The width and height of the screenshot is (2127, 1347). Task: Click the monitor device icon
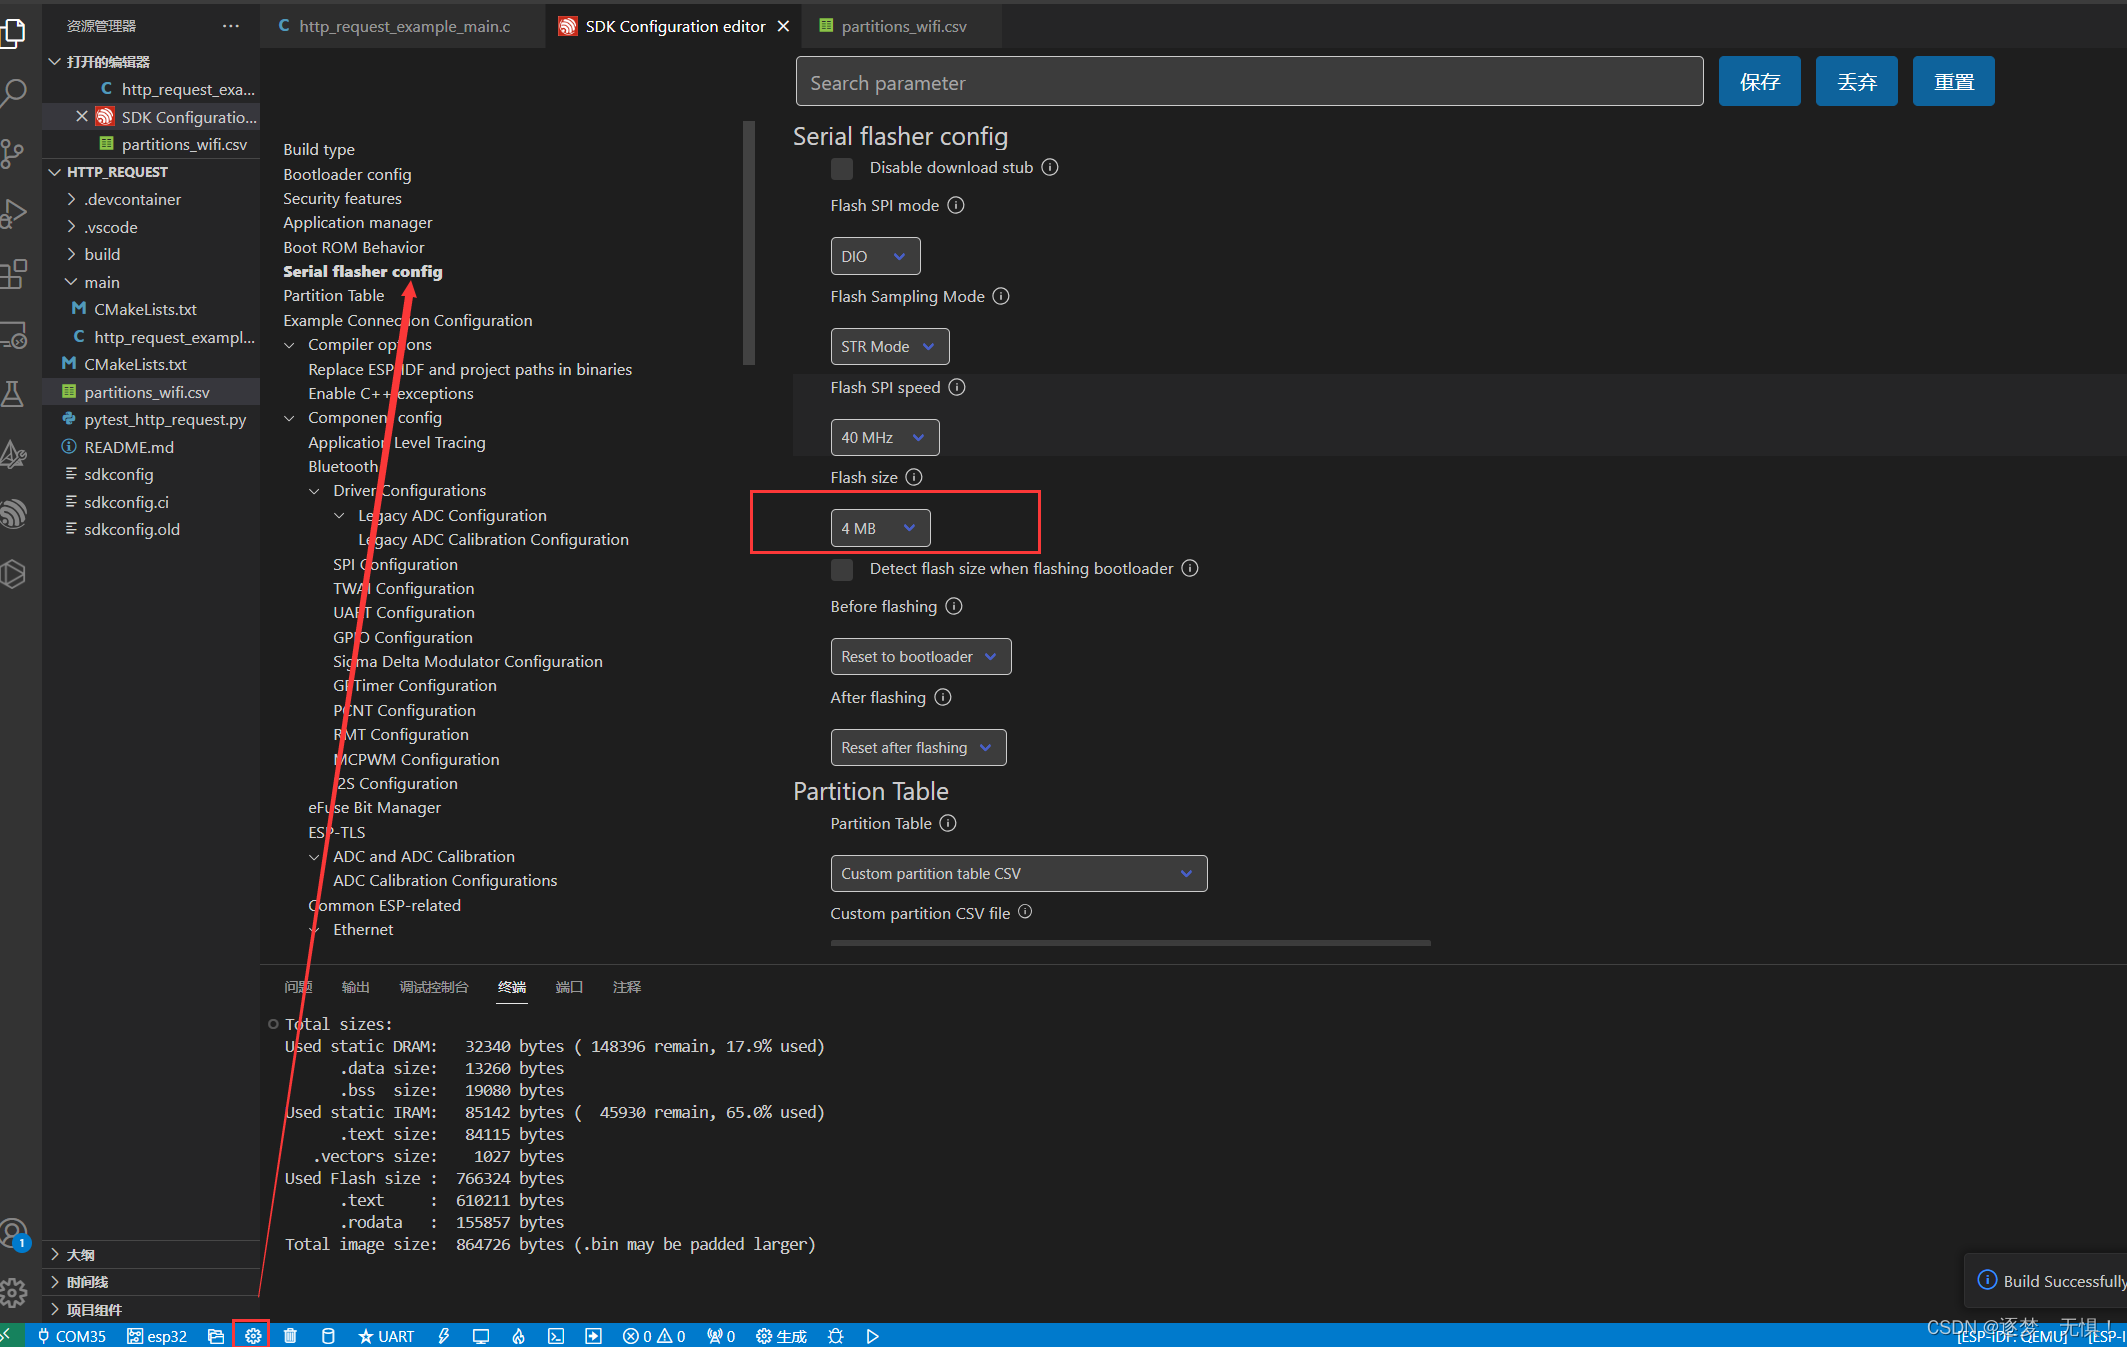point(481,1336)
